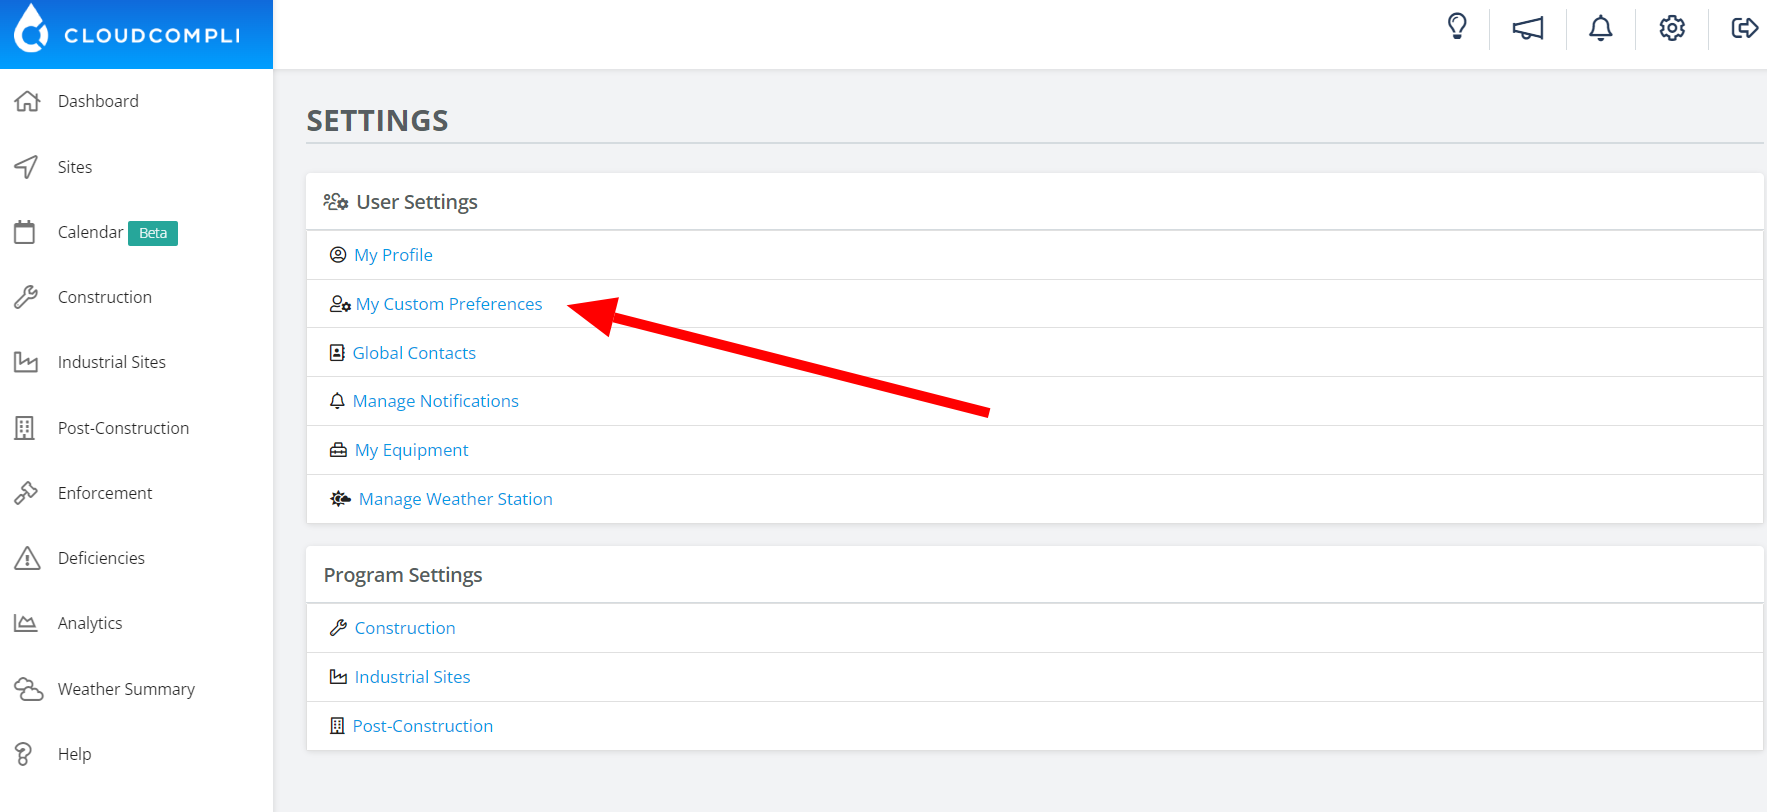Open the My Equipment link
Image resolution: width=1767 pixels, height=812 pixels.
[411, 450]
